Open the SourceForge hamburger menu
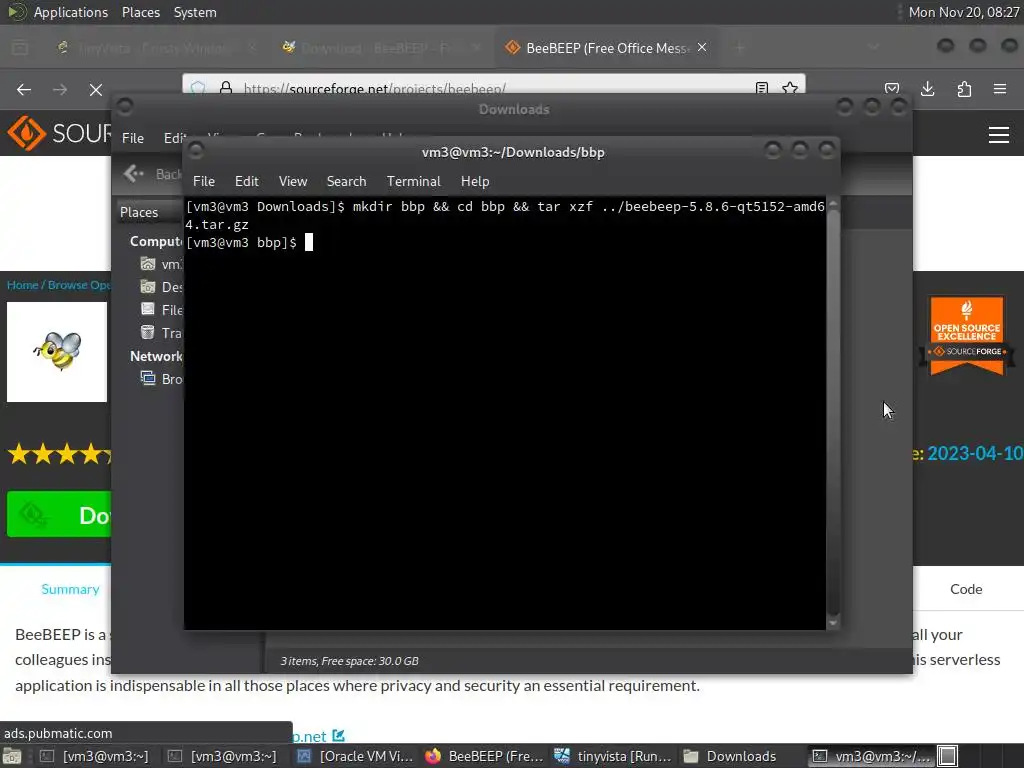 tap(999, 135)
